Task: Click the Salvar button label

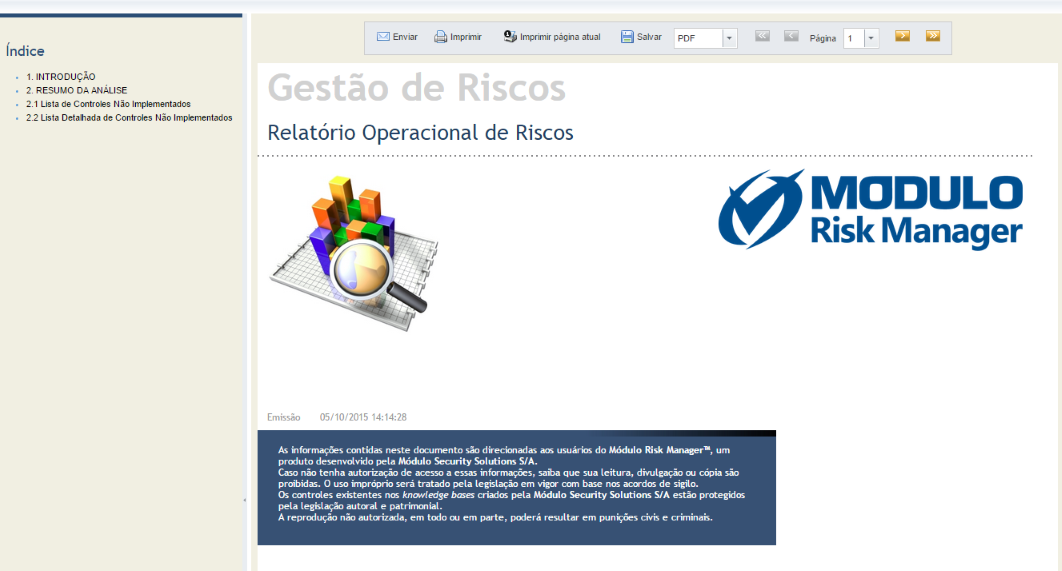Action: [649, 37]
